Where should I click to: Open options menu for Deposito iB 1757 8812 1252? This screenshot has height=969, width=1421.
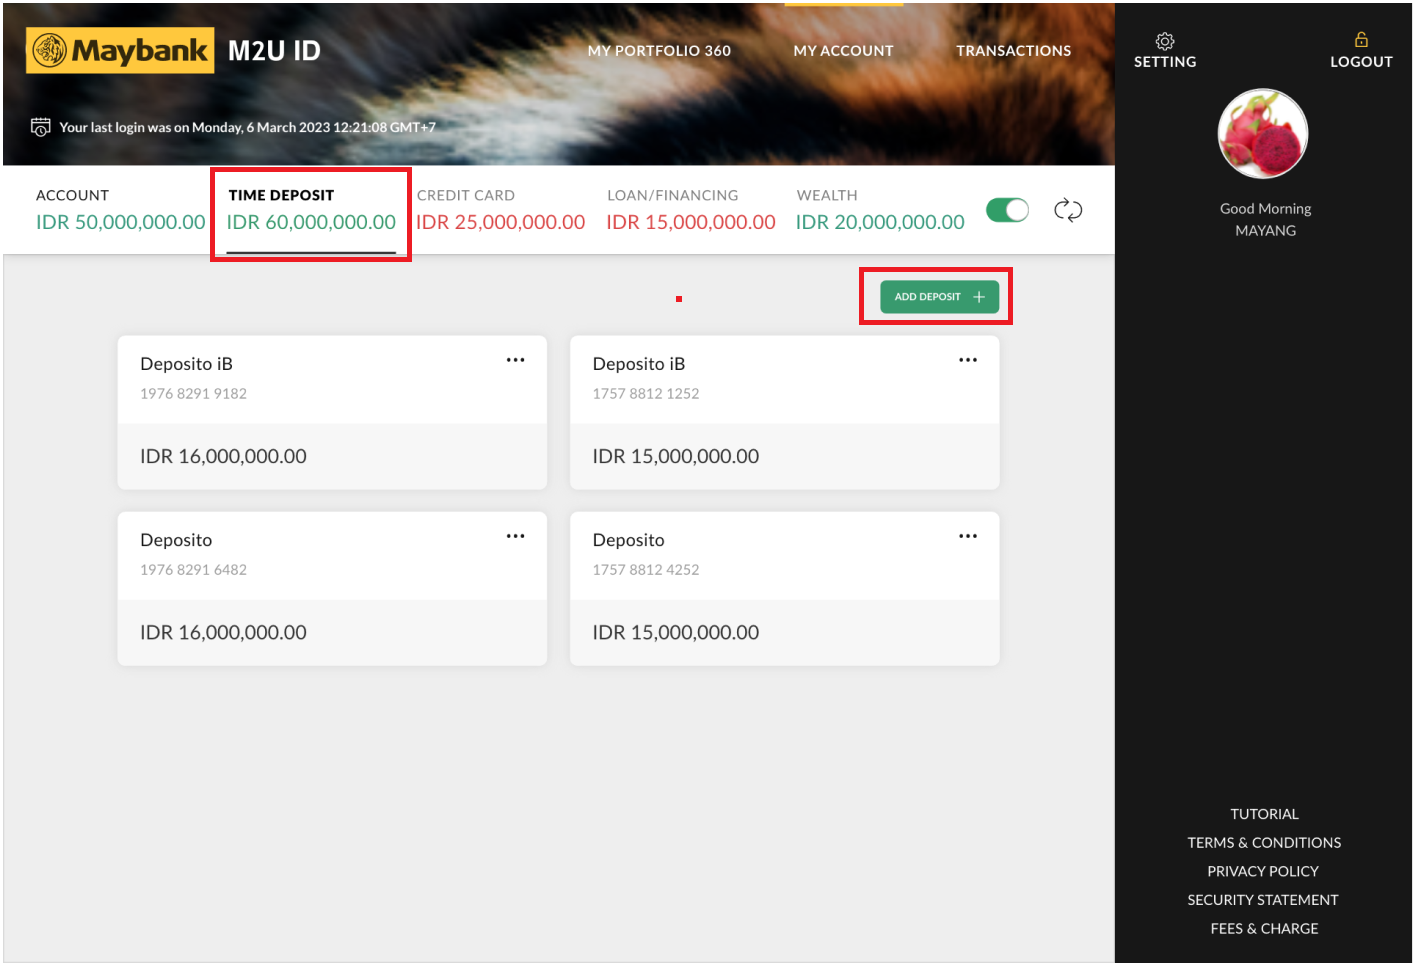(x=968, y=360)
